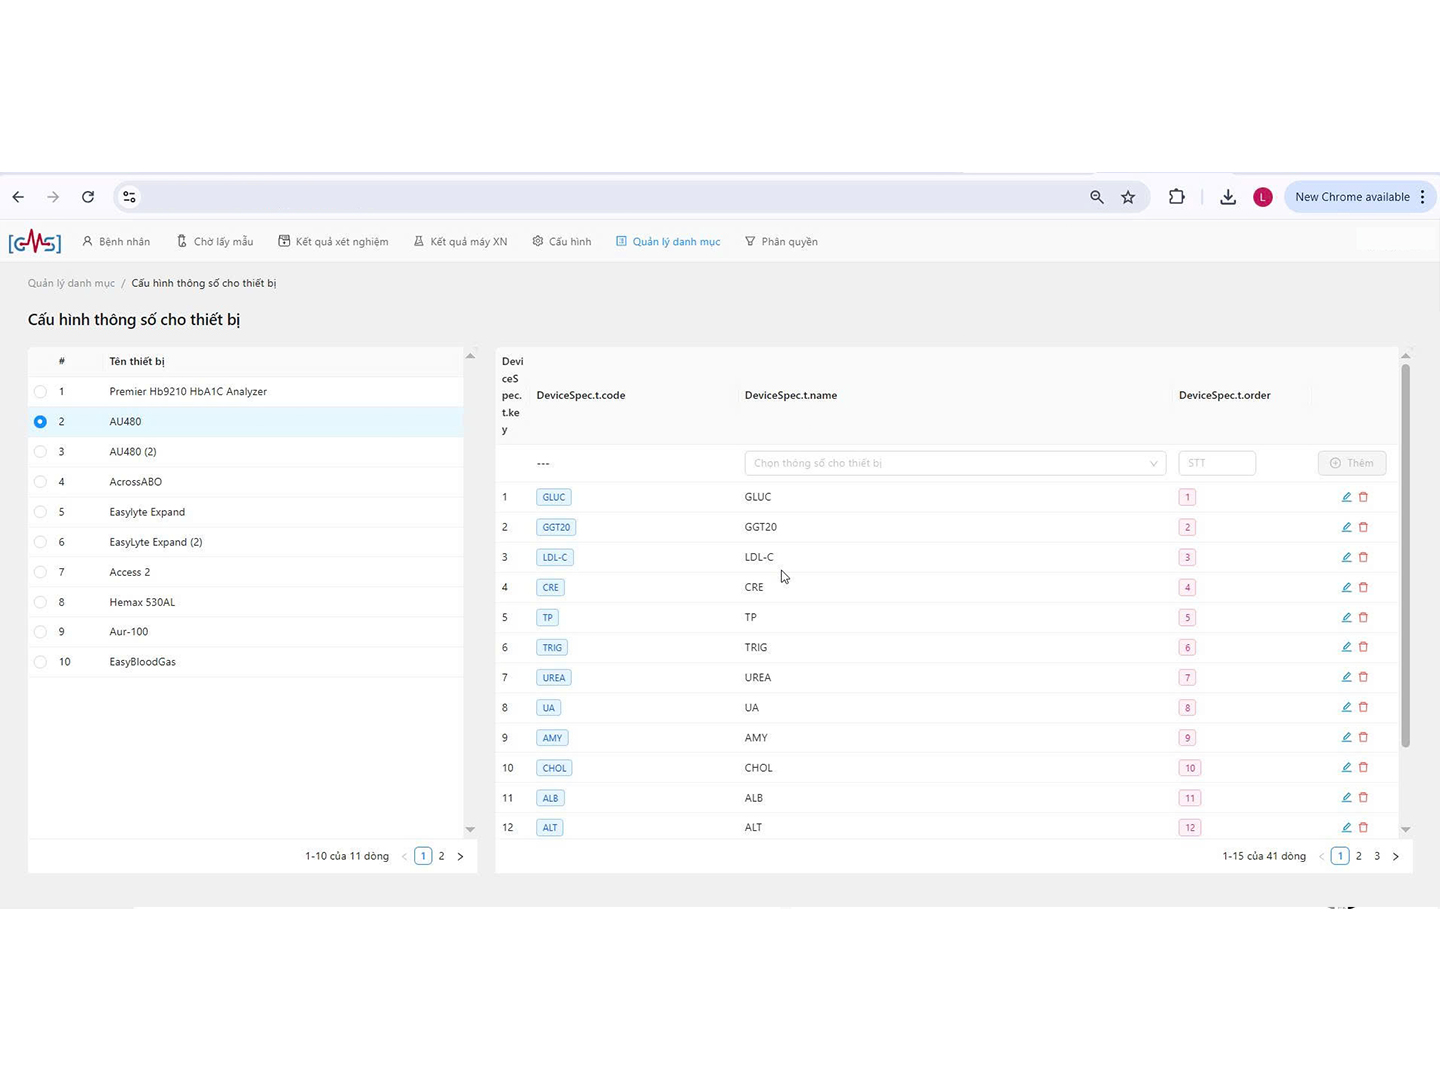Choose the Hemax 530AL radio button
The width and height of the screenshot is (1440, 1080).
click(x=40, y=602)
